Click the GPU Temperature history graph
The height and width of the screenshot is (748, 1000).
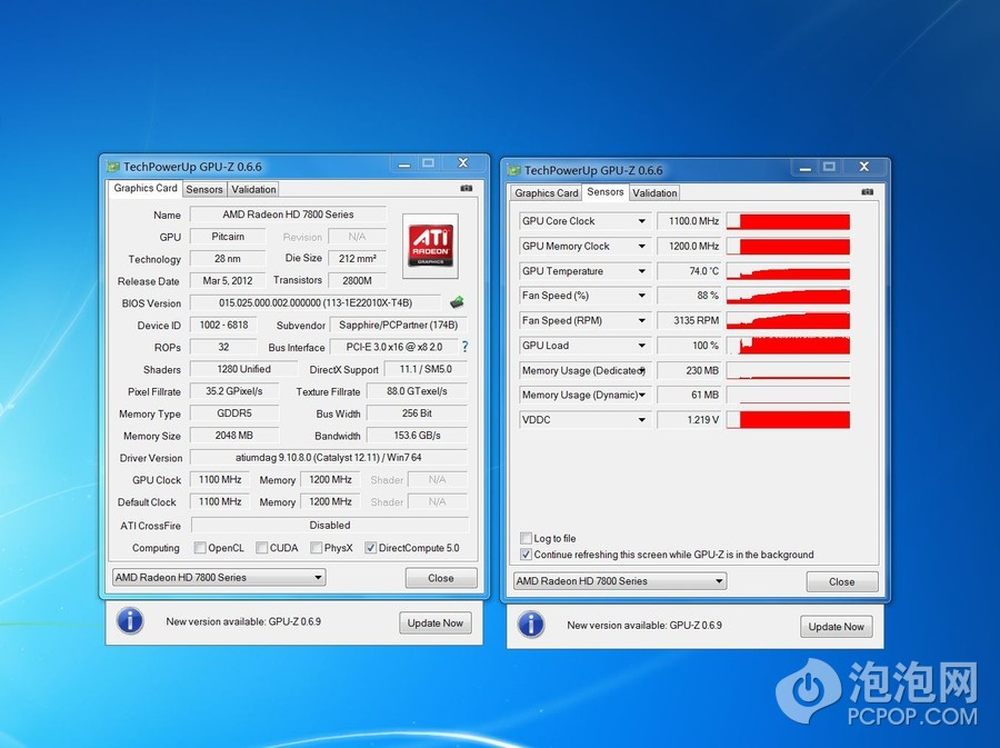coord(788,271)
